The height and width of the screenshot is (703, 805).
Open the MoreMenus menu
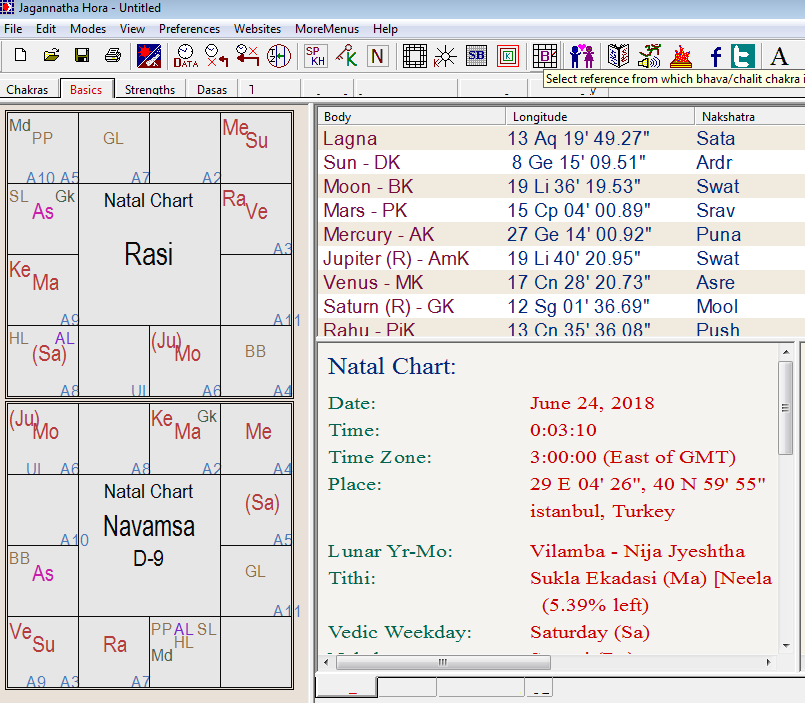(327, 29)
